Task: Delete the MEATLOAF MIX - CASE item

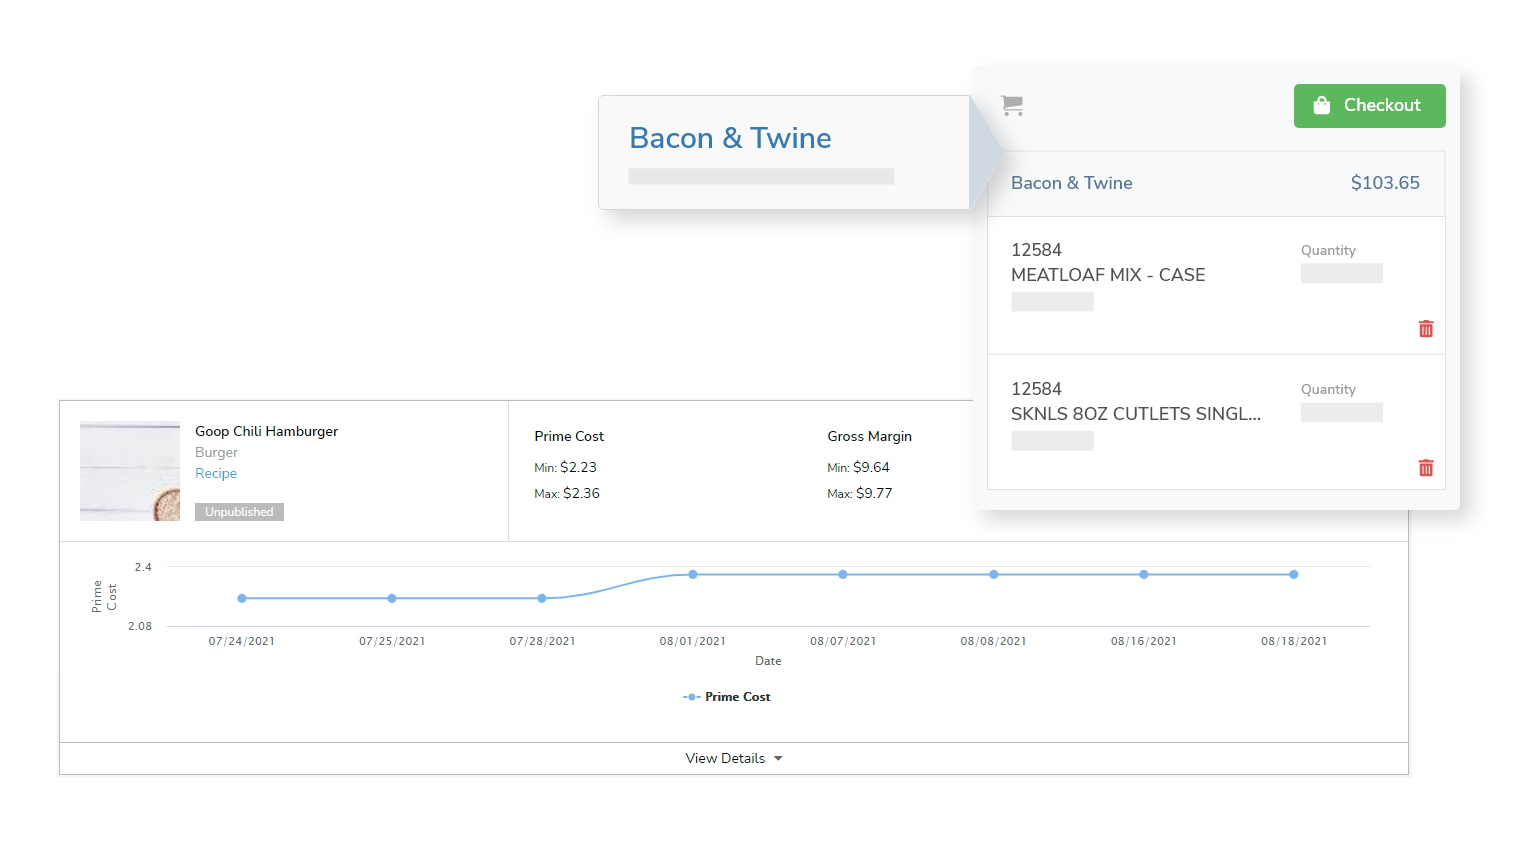Action: tap(1426, 328)
